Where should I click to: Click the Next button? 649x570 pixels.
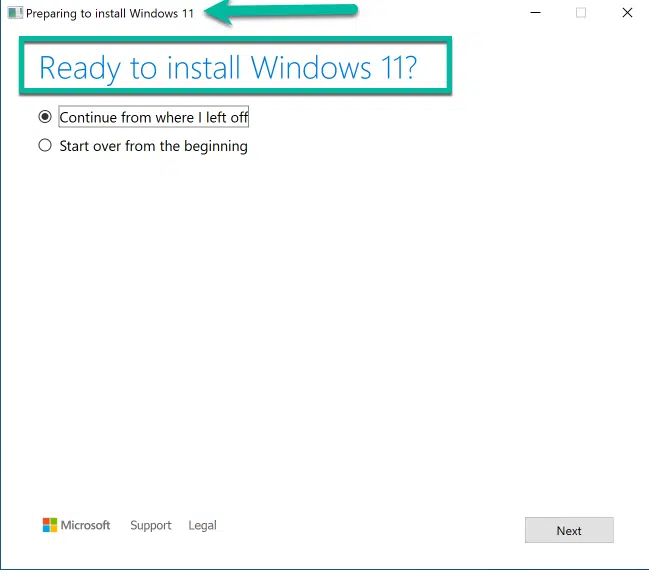tap(569, 530)
